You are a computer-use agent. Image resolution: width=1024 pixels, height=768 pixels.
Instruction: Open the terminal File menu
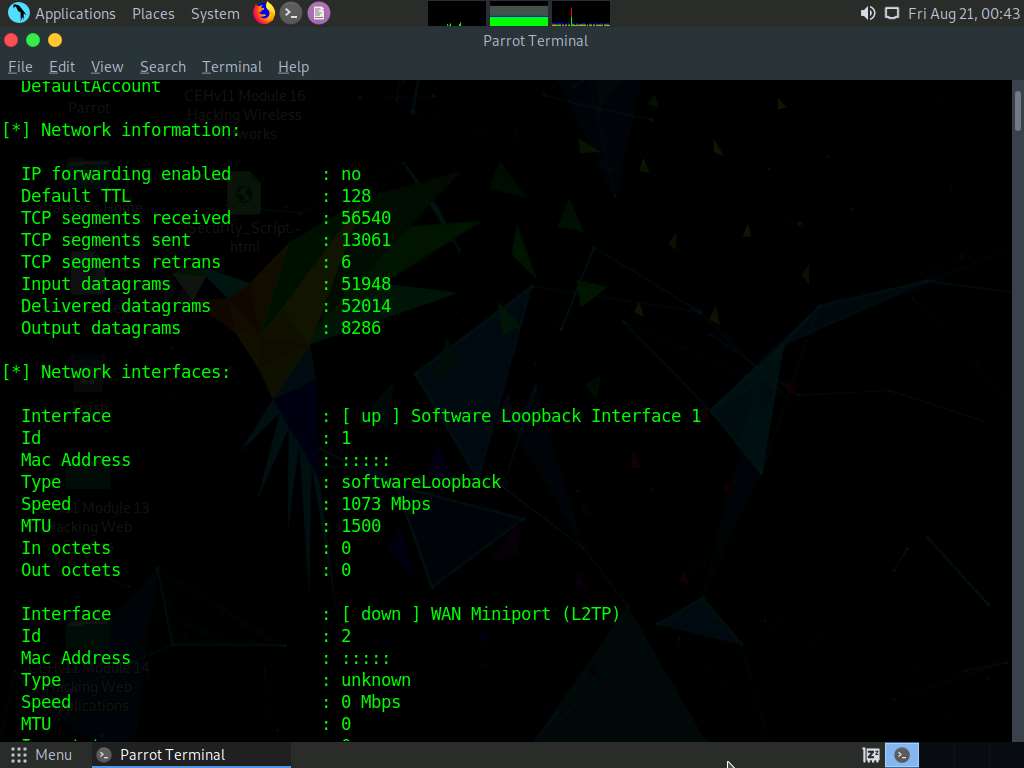[x=20, y=67]
